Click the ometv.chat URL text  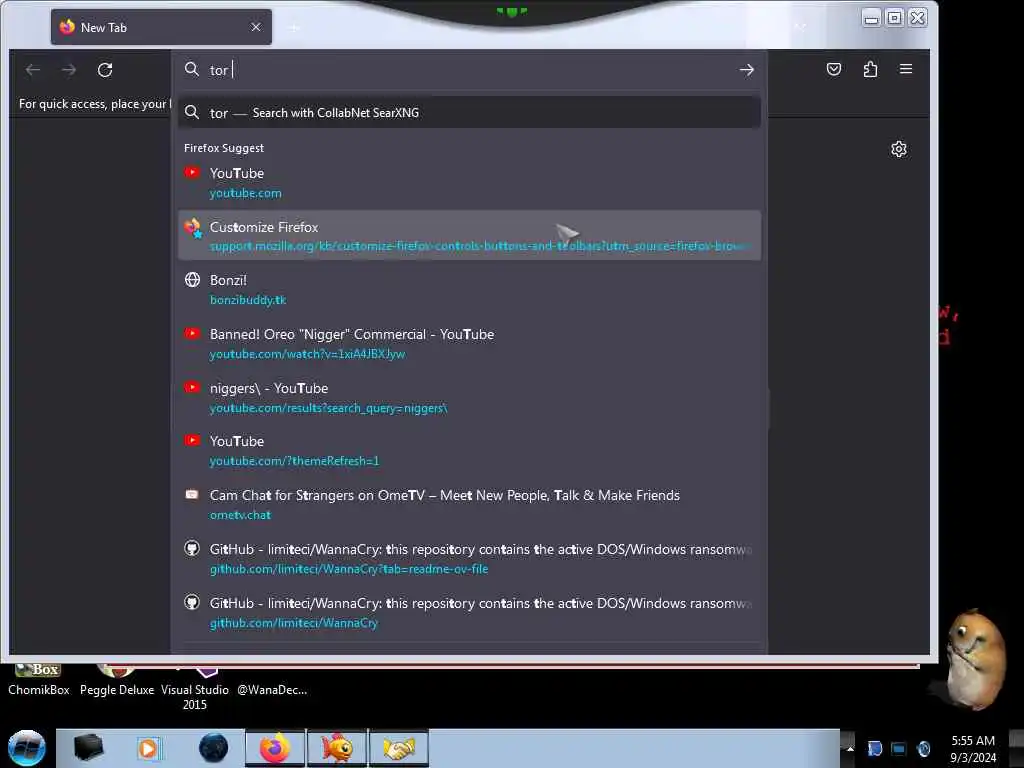click(240, 515)
